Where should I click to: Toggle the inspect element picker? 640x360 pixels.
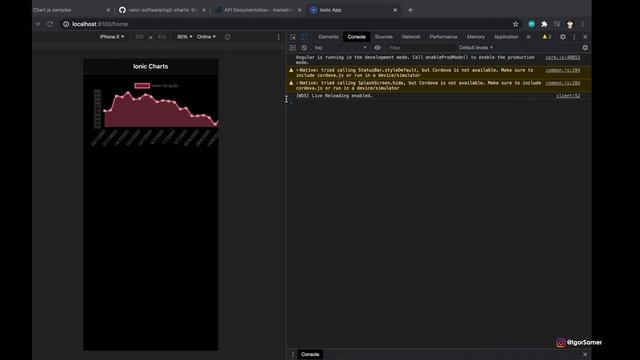tap(293, 37)
